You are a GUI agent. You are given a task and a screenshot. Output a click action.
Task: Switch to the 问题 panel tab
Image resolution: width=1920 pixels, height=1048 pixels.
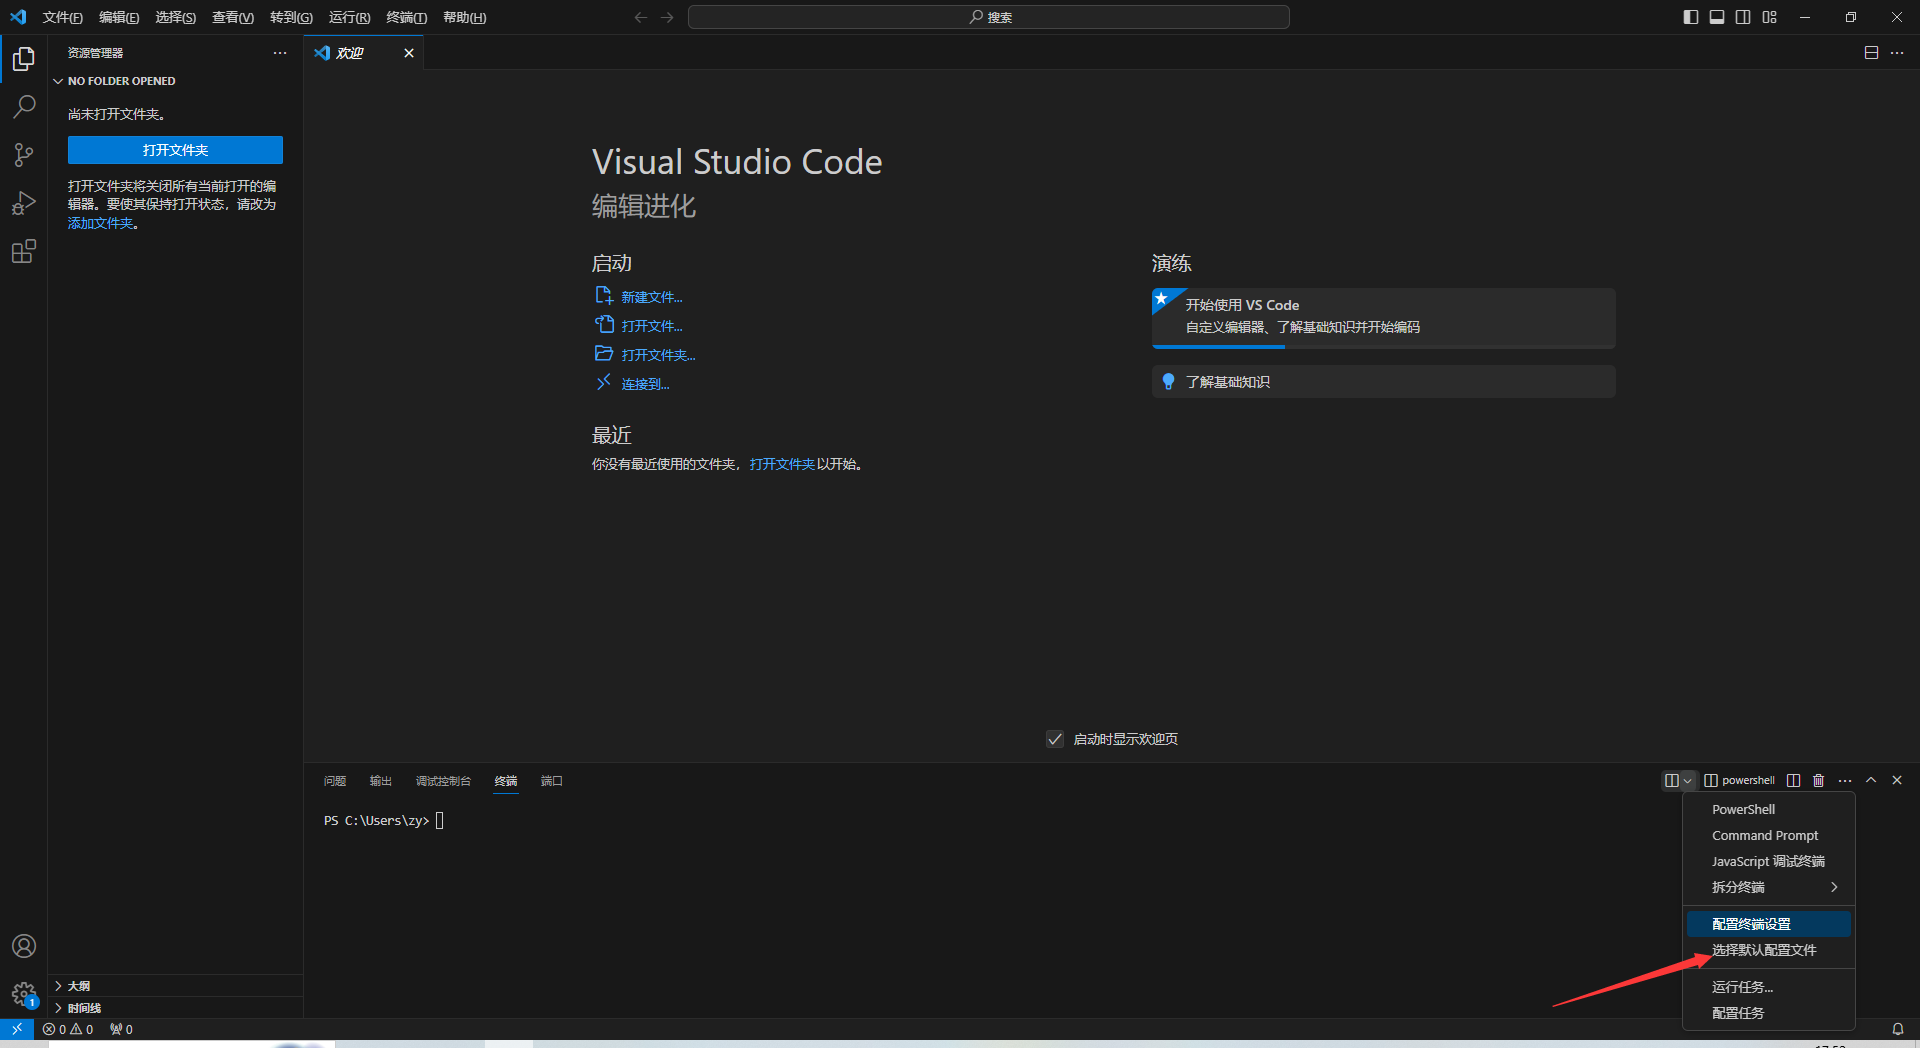[335, 781]
